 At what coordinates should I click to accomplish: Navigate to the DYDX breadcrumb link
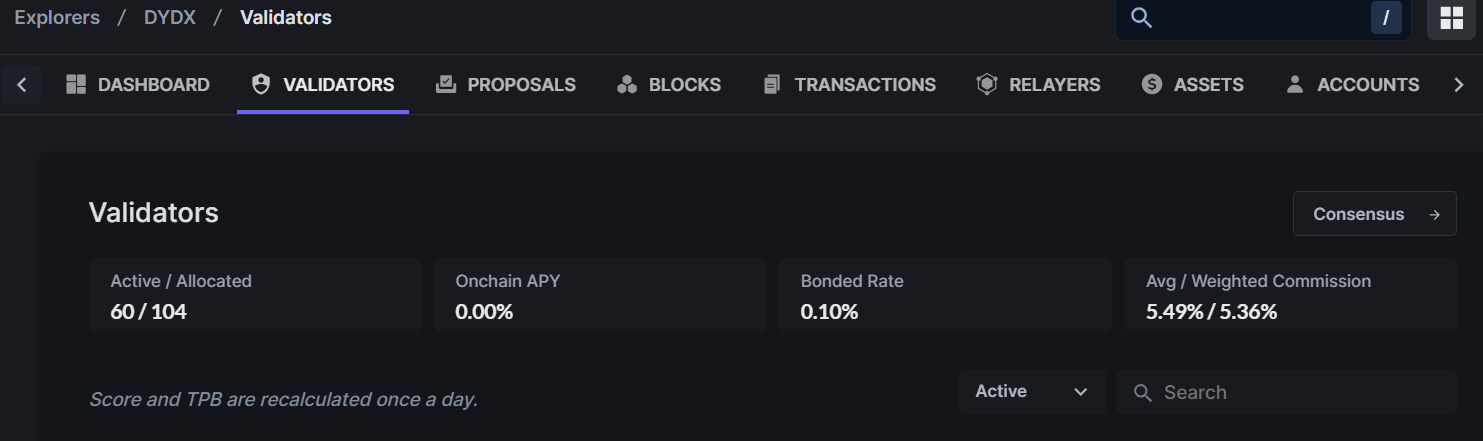170,18
